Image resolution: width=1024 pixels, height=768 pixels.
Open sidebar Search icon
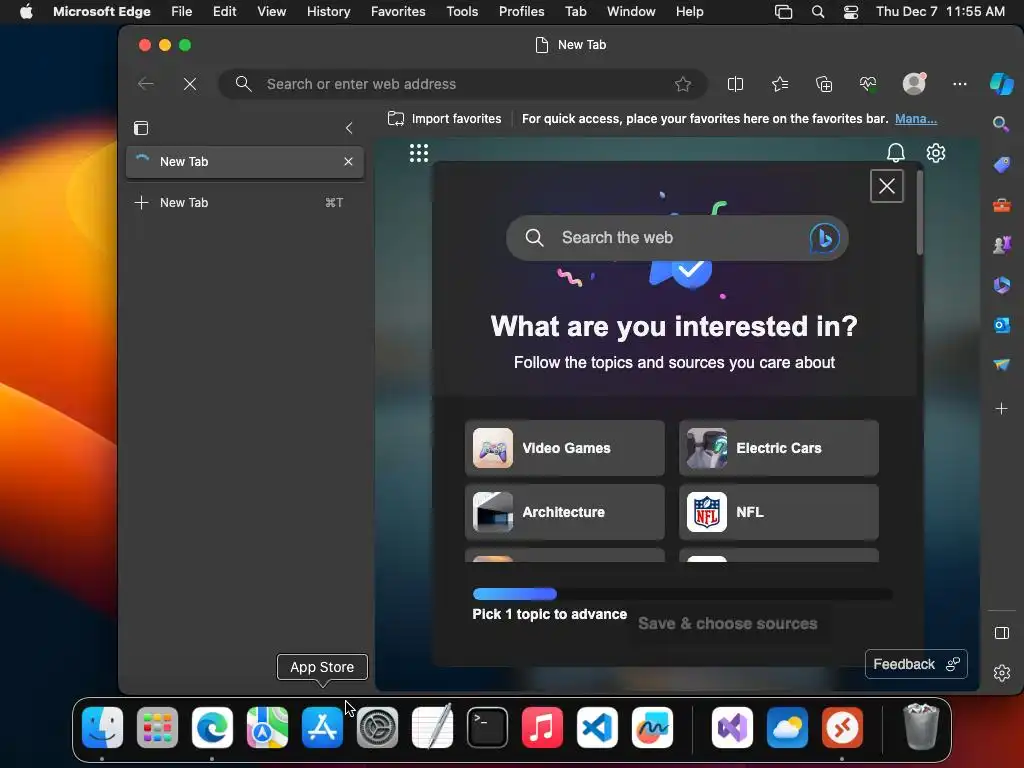[x=1001, y=124]
